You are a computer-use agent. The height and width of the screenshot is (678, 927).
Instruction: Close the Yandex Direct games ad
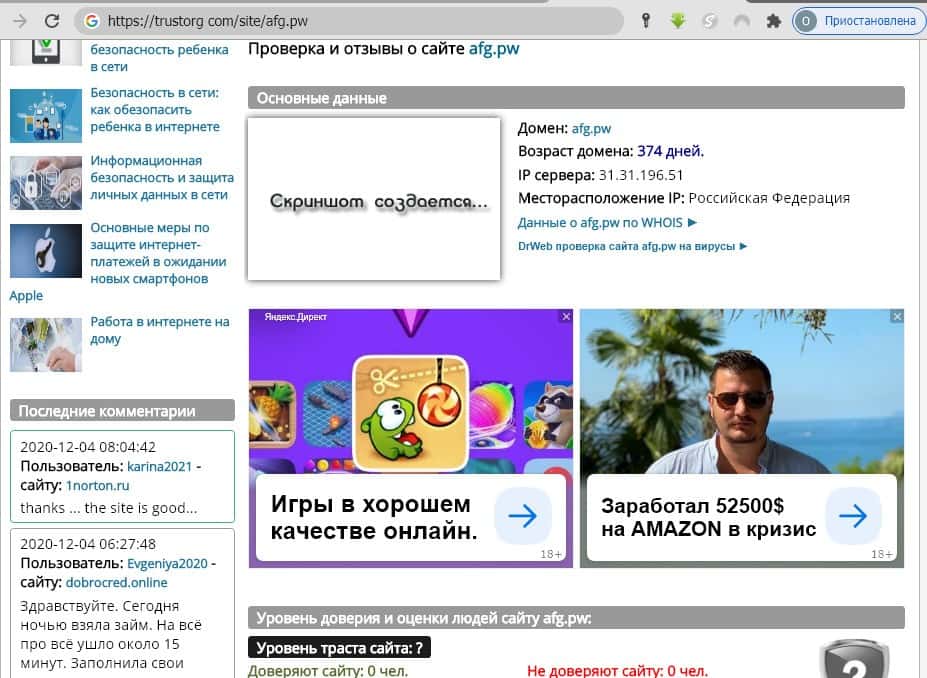click(566, 317)
